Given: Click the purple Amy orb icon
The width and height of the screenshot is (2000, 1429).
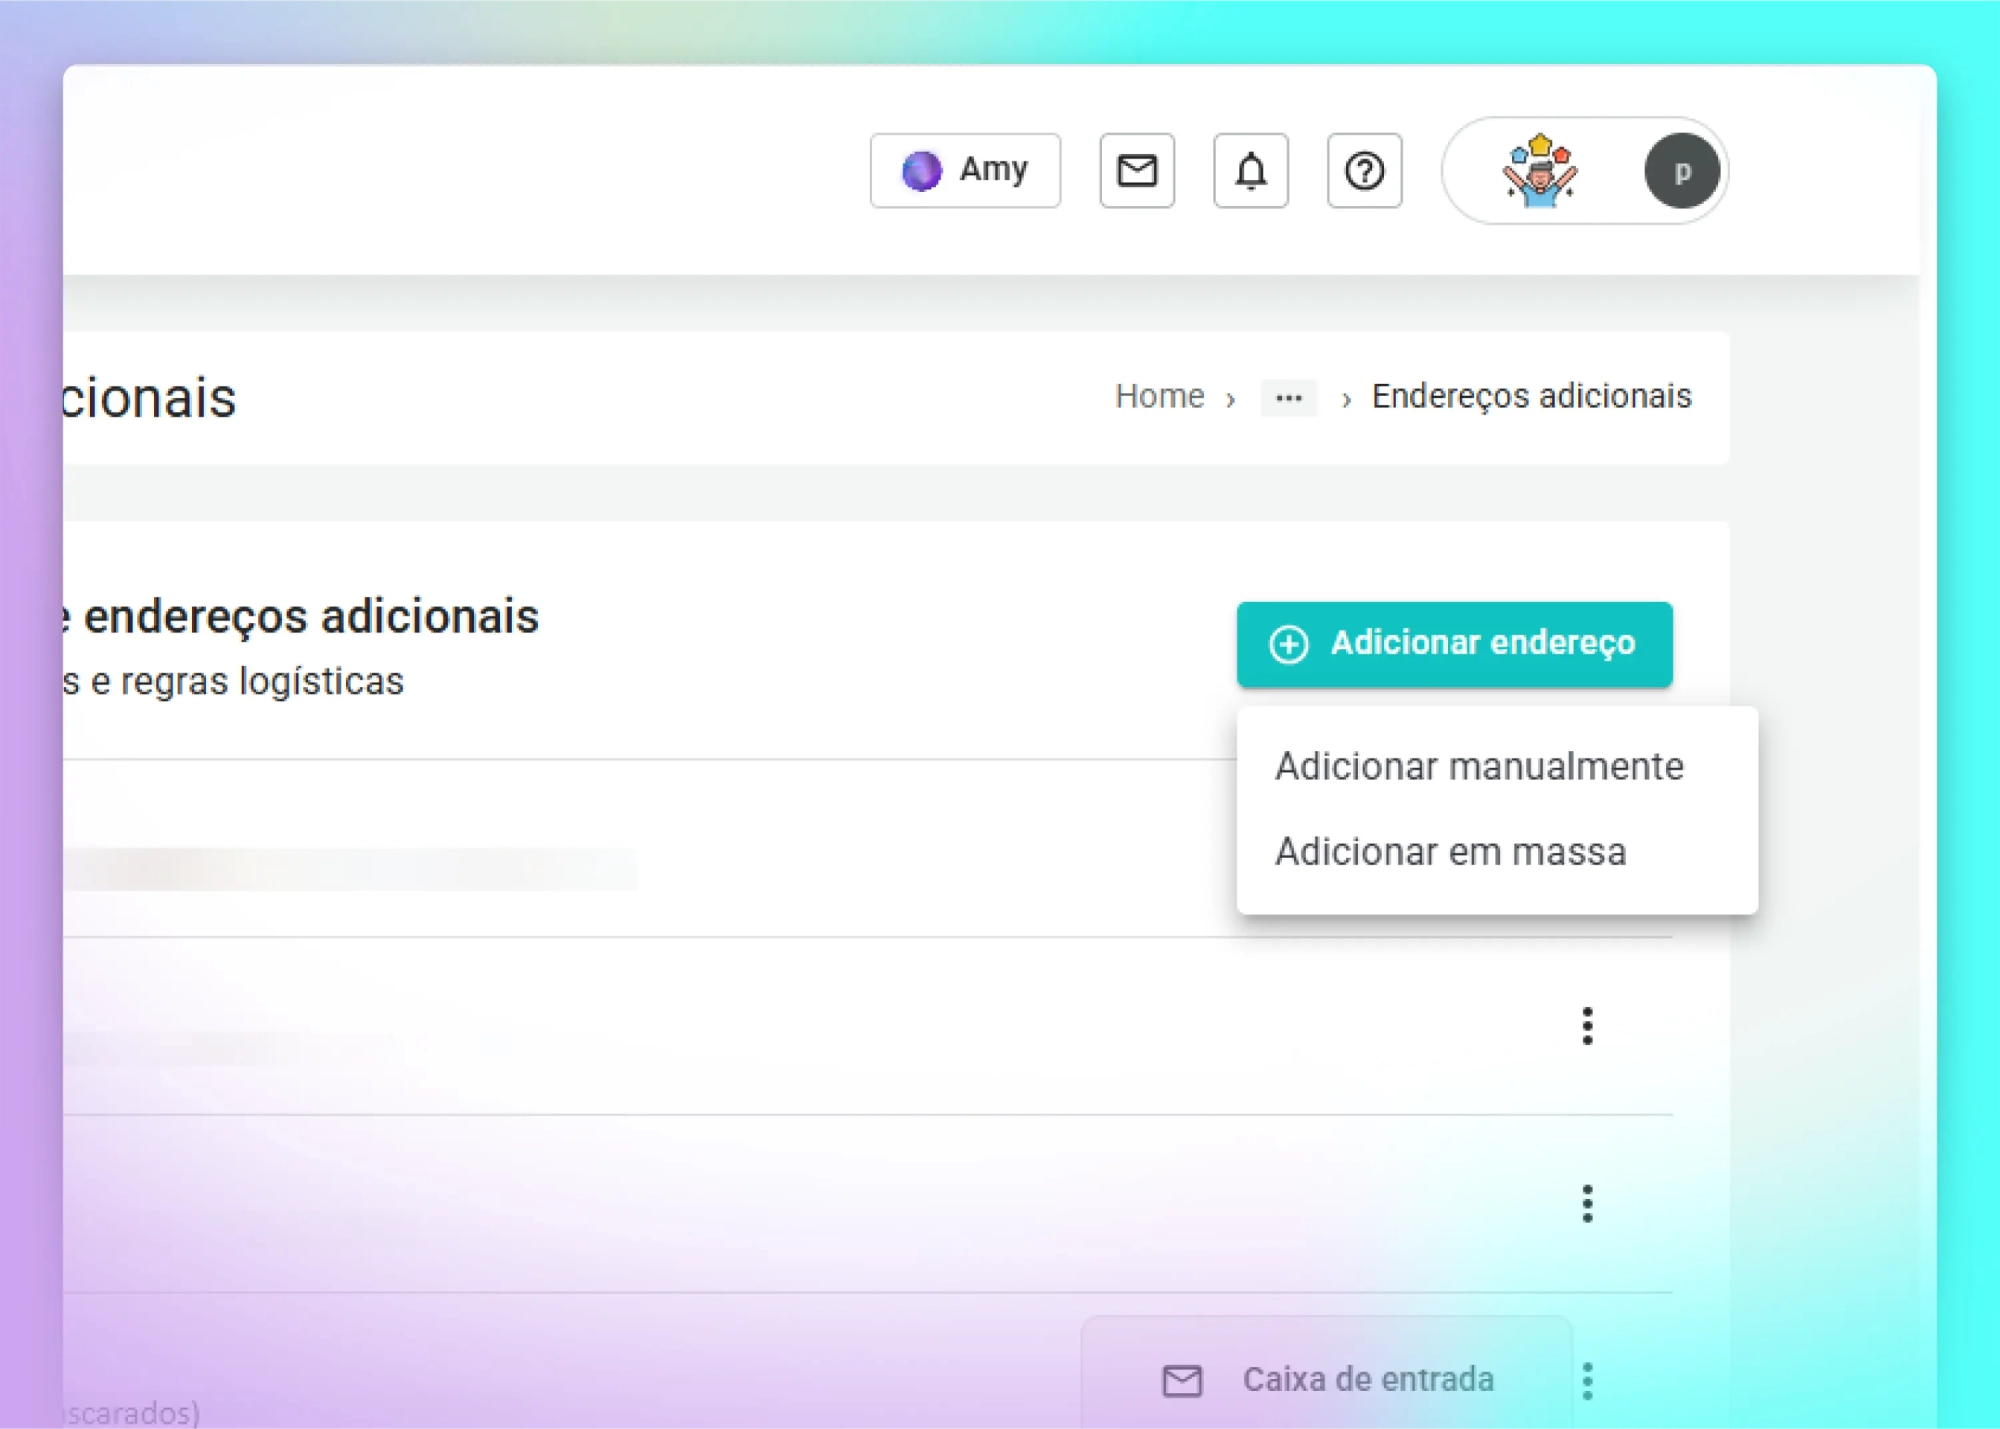Looking at the screenshot, I should tap(921, 170).
